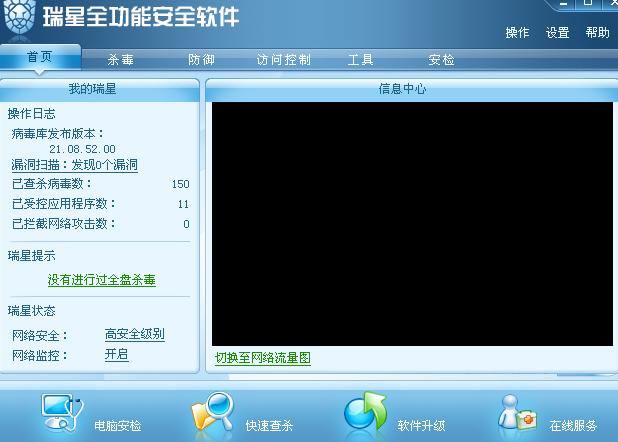Go to the 访问控制 tab
This screenshot has height=442, width=618.
click(284, 60)
